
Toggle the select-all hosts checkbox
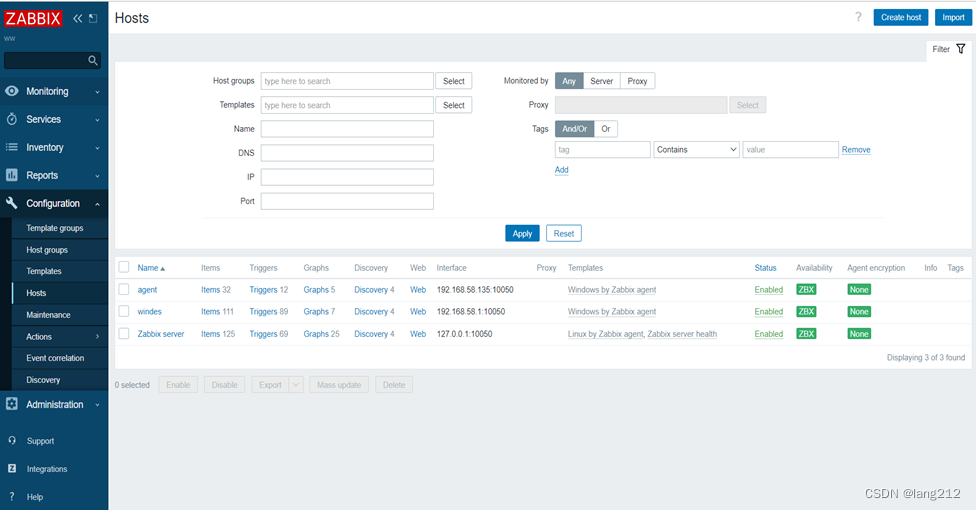(124, 267)
